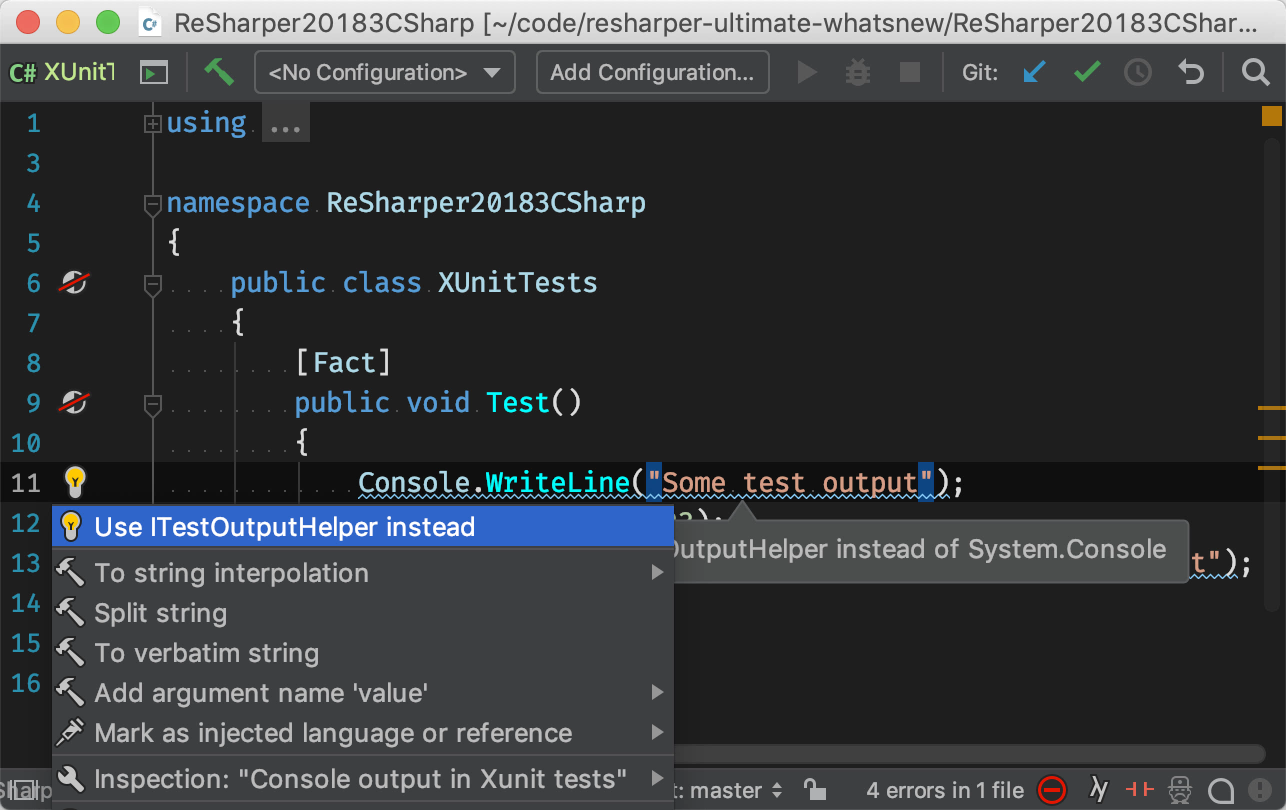The height and width of the screenshot is (810, 1286).
Task: Select To verbatim string action
Action: click(x=363, y=652)
